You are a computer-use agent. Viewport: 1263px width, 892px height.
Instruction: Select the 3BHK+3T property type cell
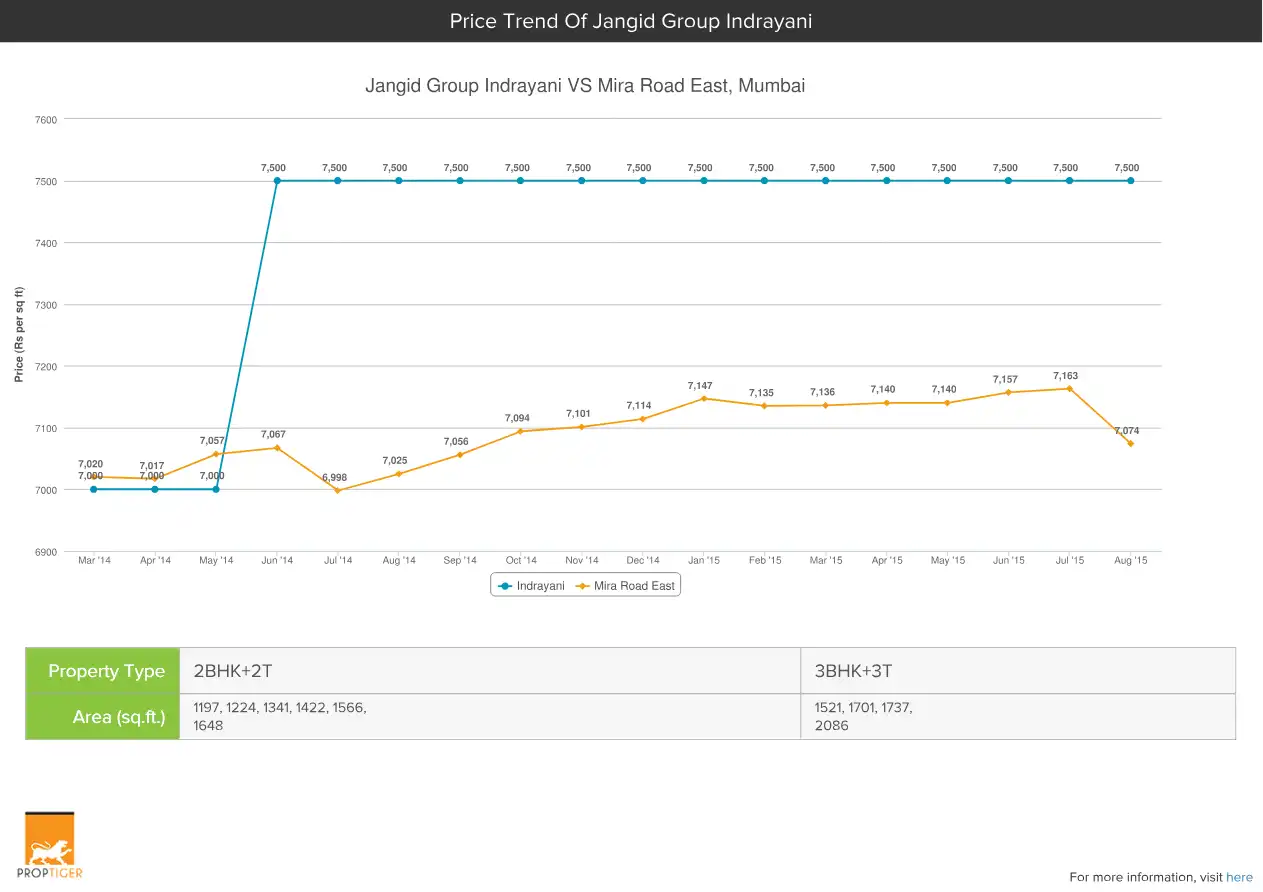point(1017,671)
